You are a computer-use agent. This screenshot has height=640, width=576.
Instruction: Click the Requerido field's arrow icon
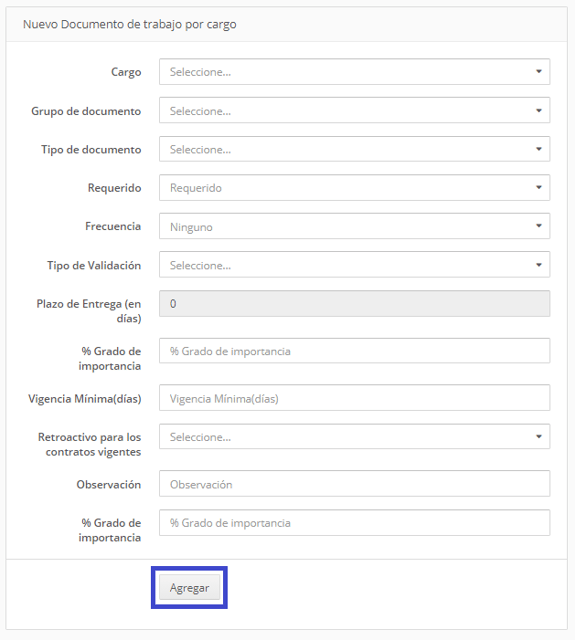(539, 187)
